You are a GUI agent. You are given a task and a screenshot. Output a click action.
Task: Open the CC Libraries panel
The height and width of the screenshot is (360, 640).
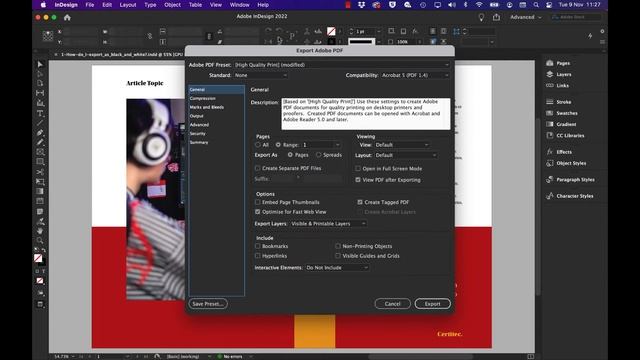point(565,136)
